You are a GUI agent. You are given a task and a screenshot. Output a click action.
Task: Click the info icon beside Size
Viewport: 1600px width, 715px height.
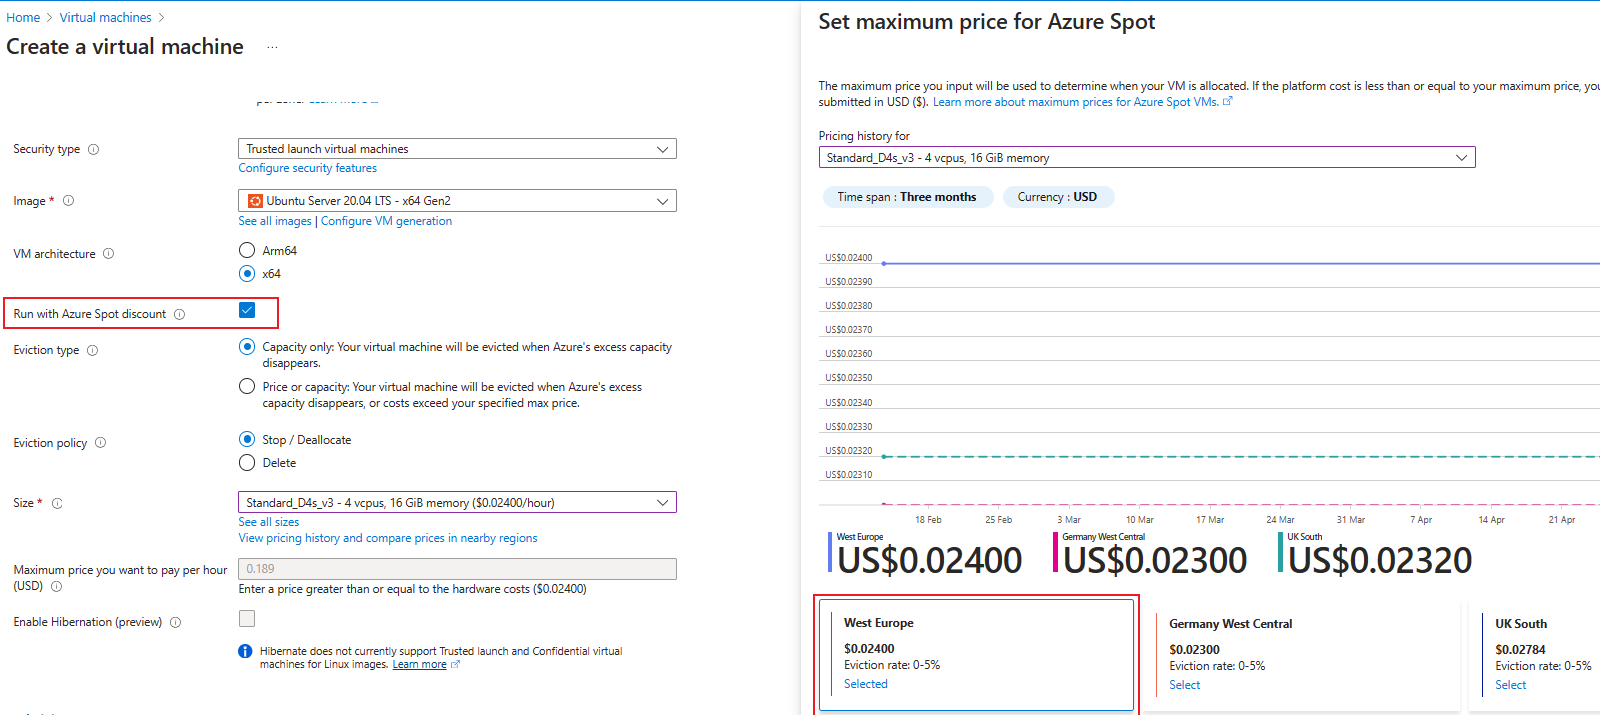[58, 504]
